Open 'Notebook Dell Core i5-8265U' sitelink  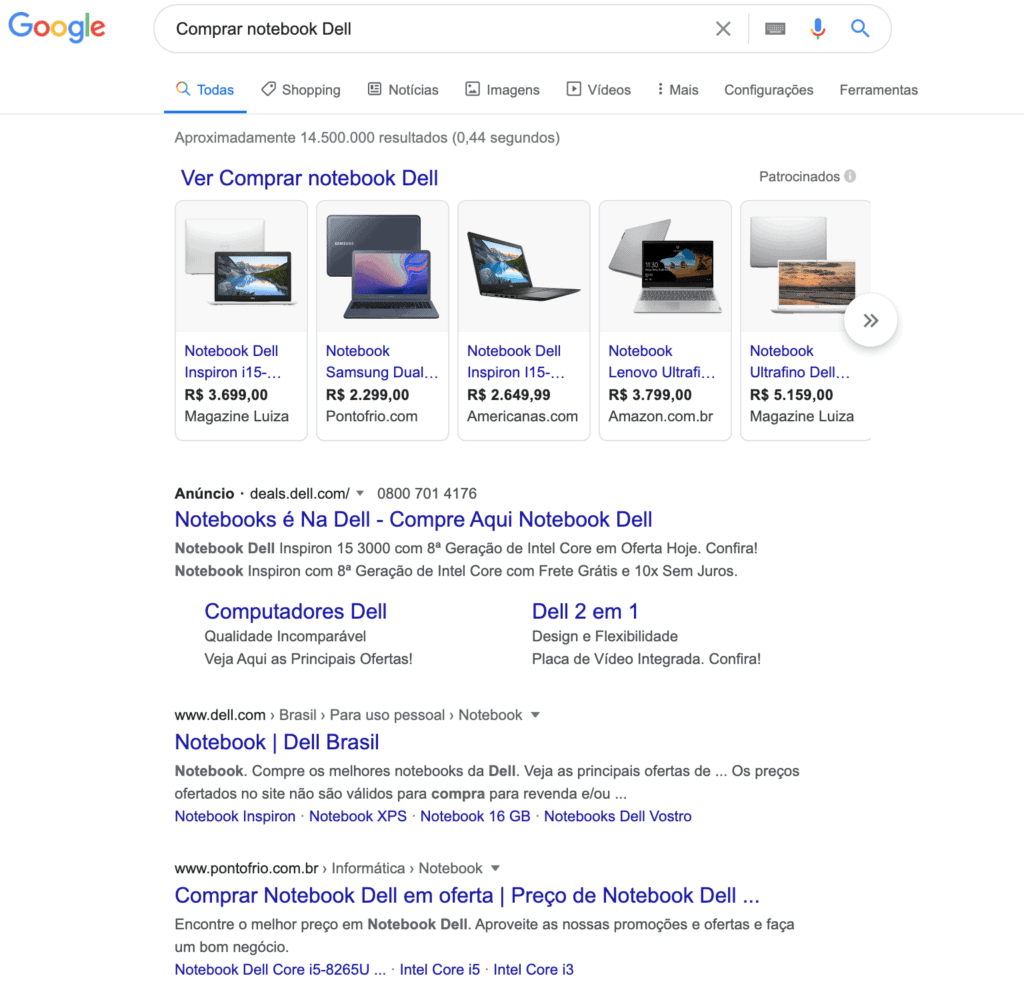pos(280,970)
